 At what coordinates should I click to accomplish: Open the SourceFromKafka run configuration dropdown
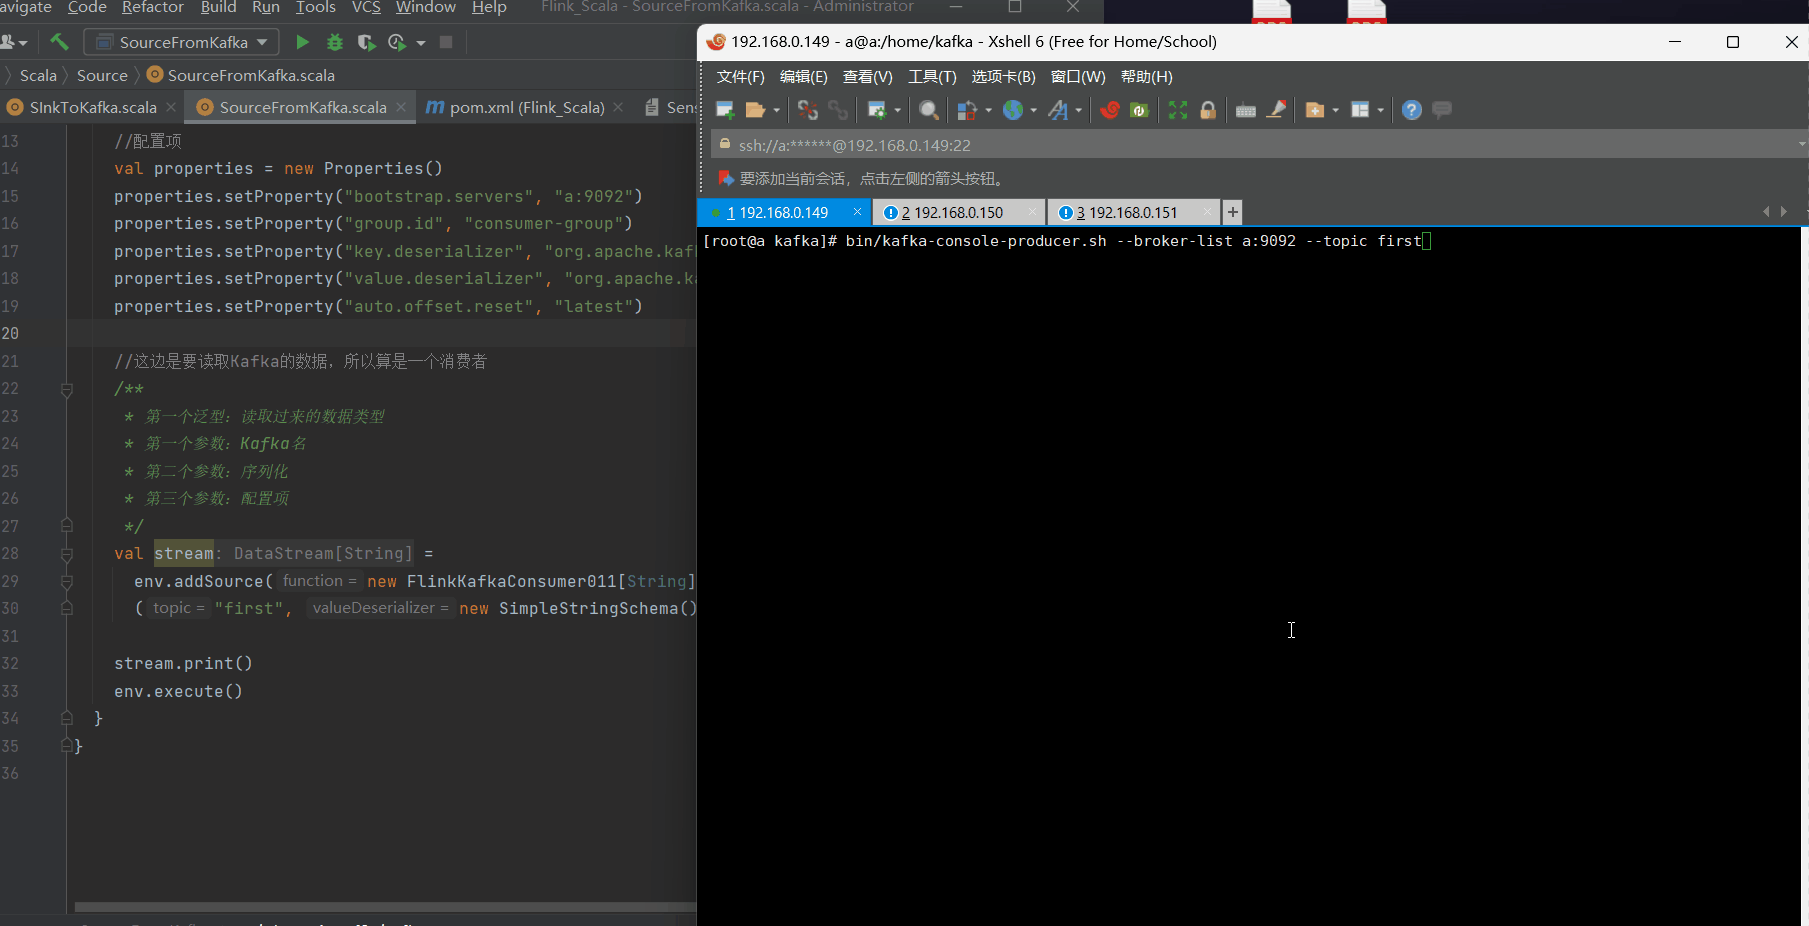pyautogui.click(x=262, y=42)
